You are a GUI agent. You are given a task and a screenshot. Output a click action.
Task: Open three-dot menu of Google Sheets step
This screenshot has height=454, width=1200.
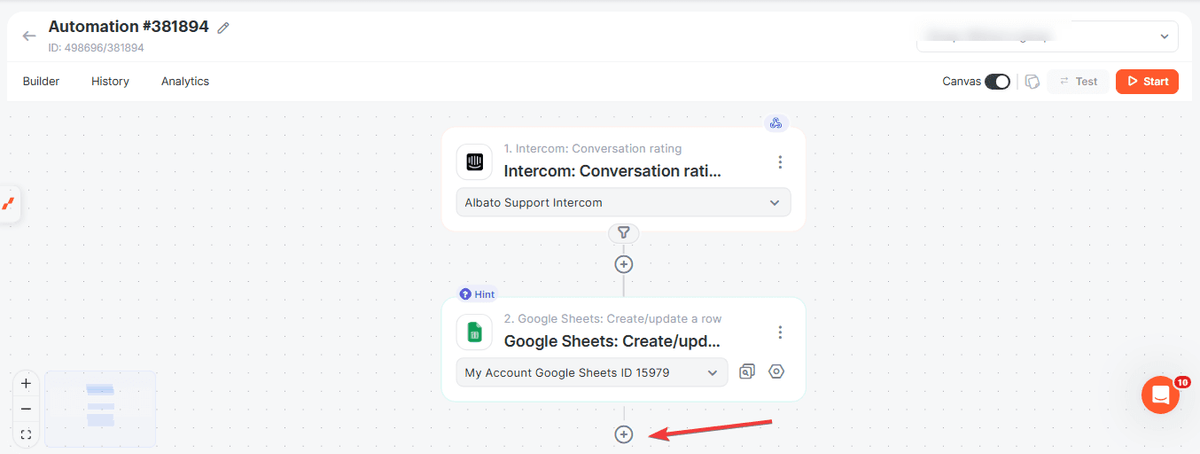click(780, 332)
